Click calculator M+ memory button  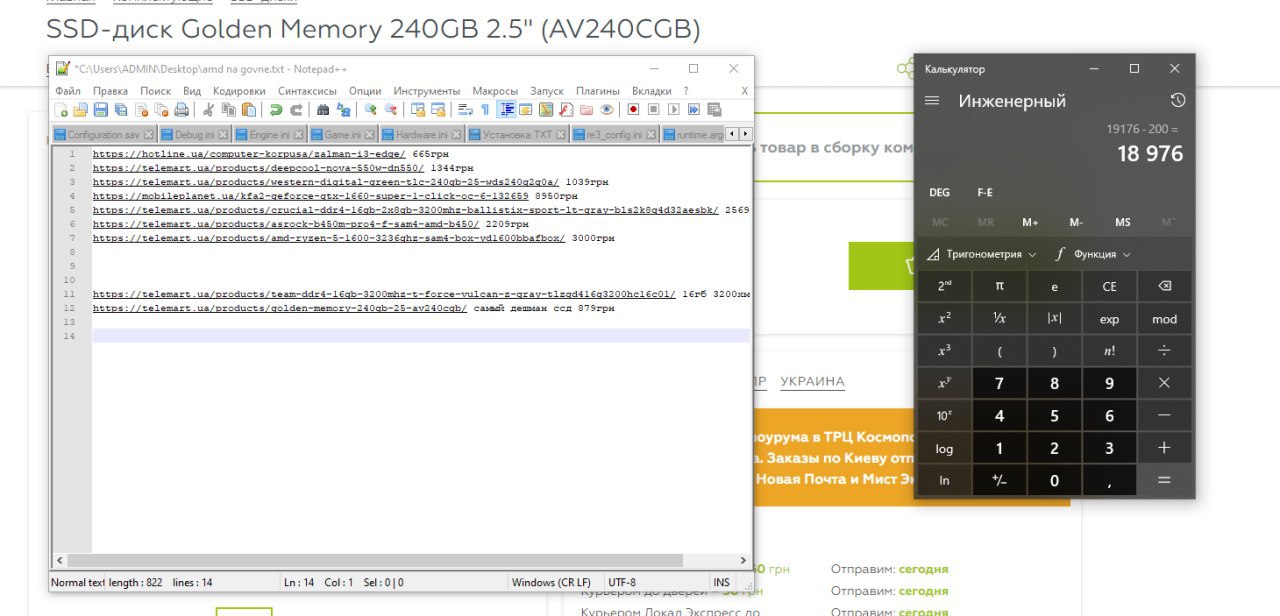[x=1030, y=222]
